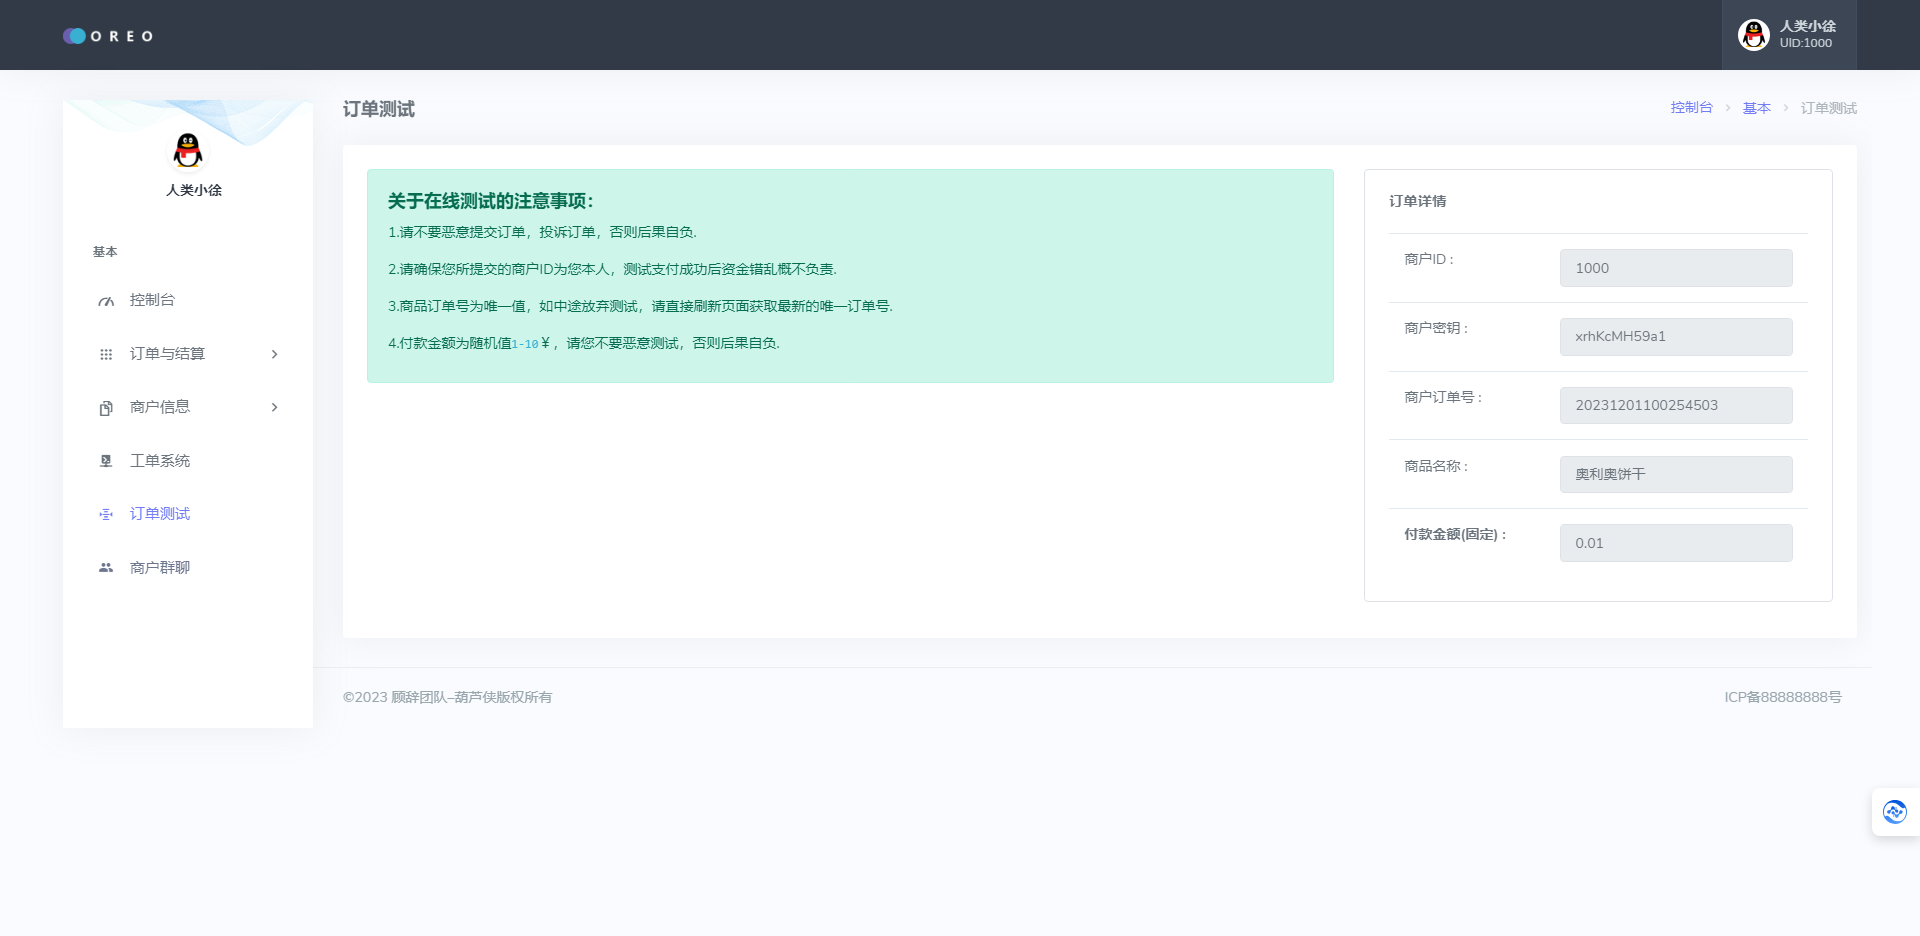Click the 控制台 breadcrumb link

coord(1691,108)
